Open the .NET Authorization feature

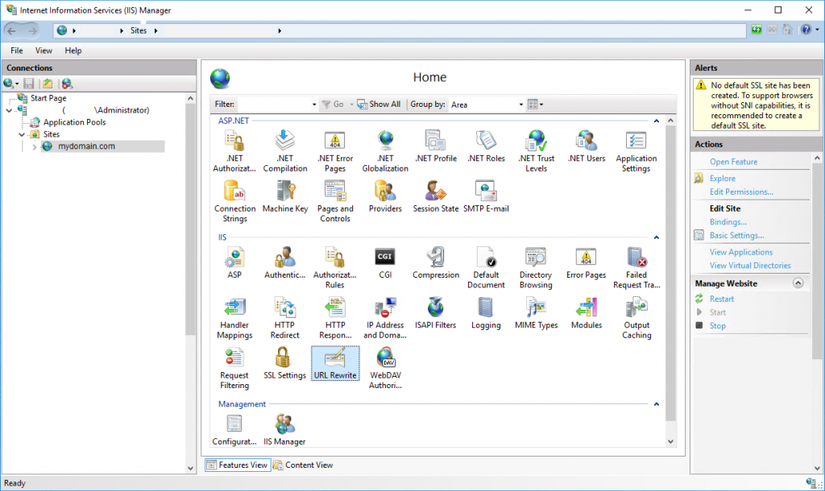[234, 152]
